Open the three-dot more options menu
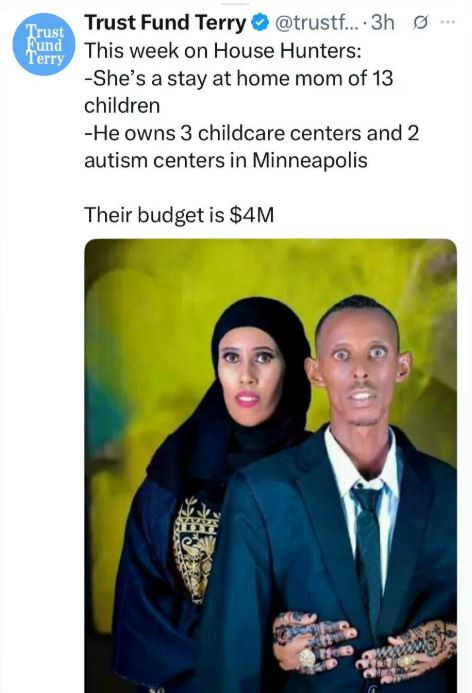 448,22
